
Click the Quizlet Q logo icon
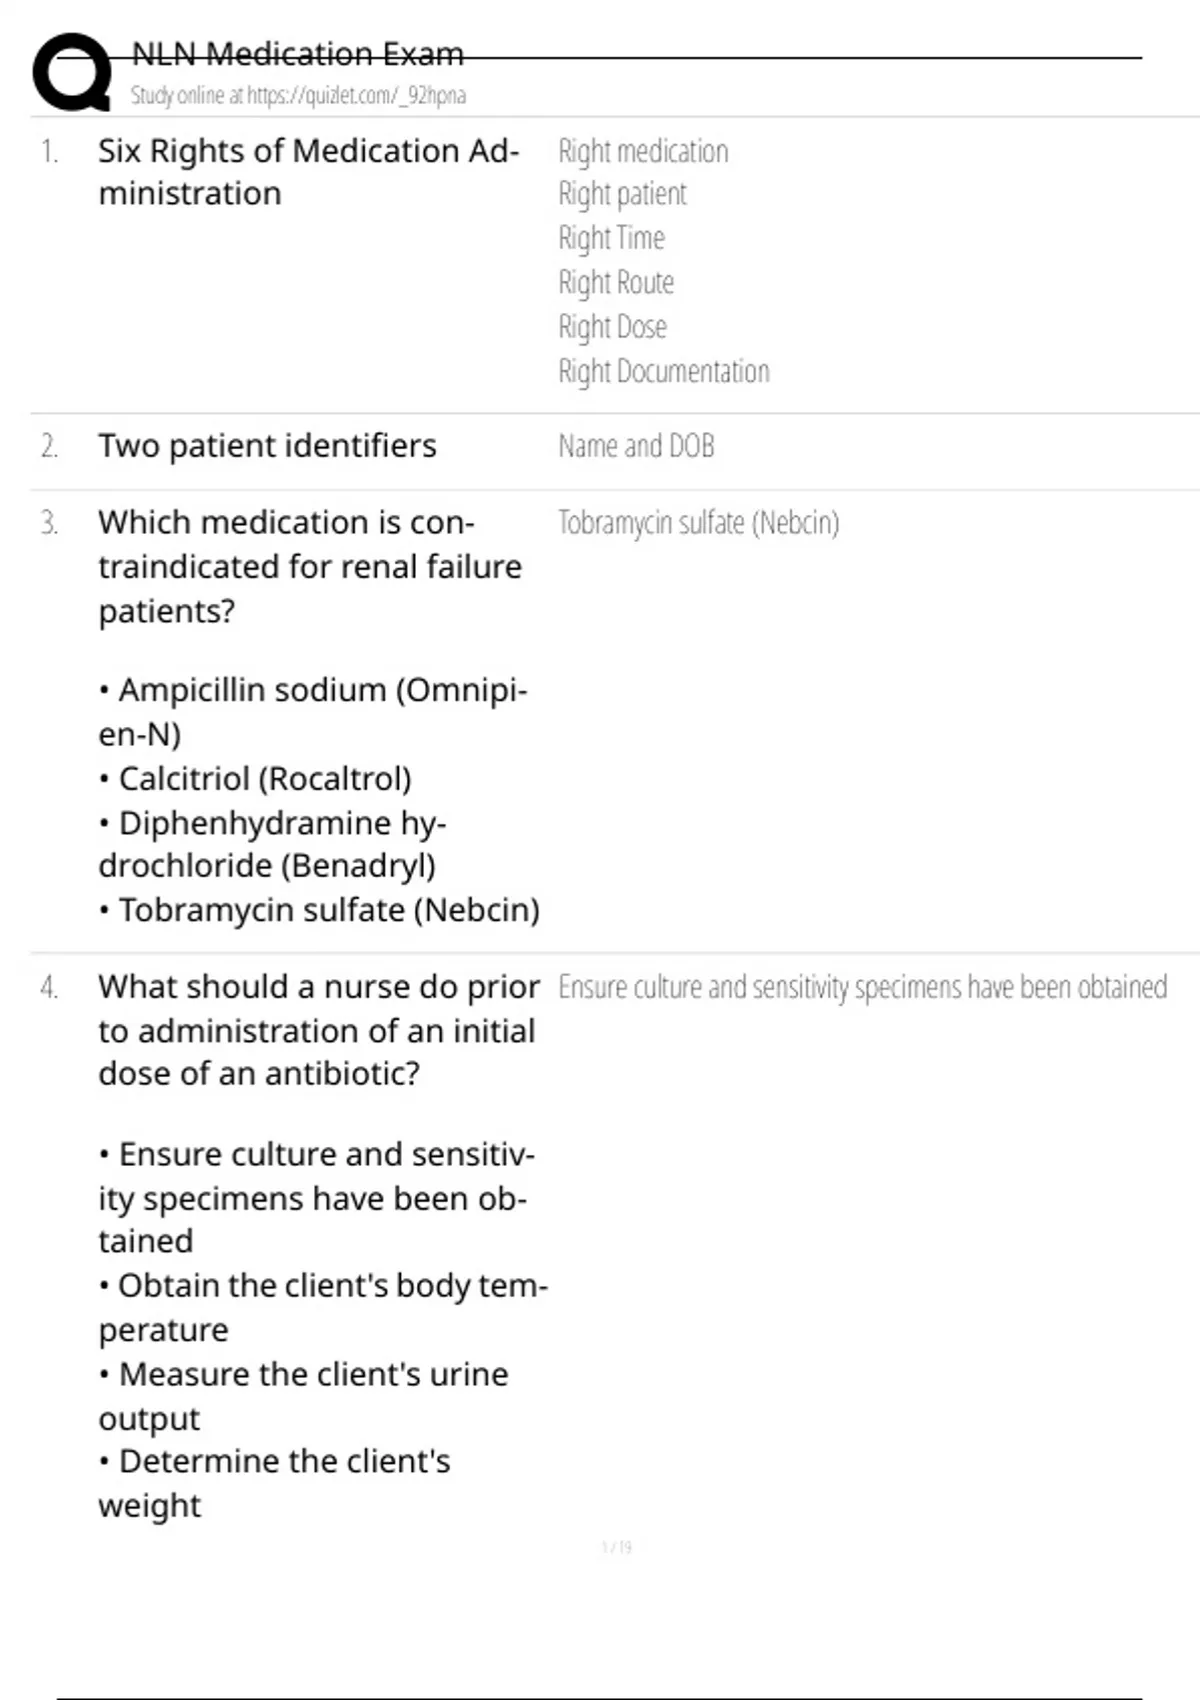pyautogui.click(x=72, y=72)
